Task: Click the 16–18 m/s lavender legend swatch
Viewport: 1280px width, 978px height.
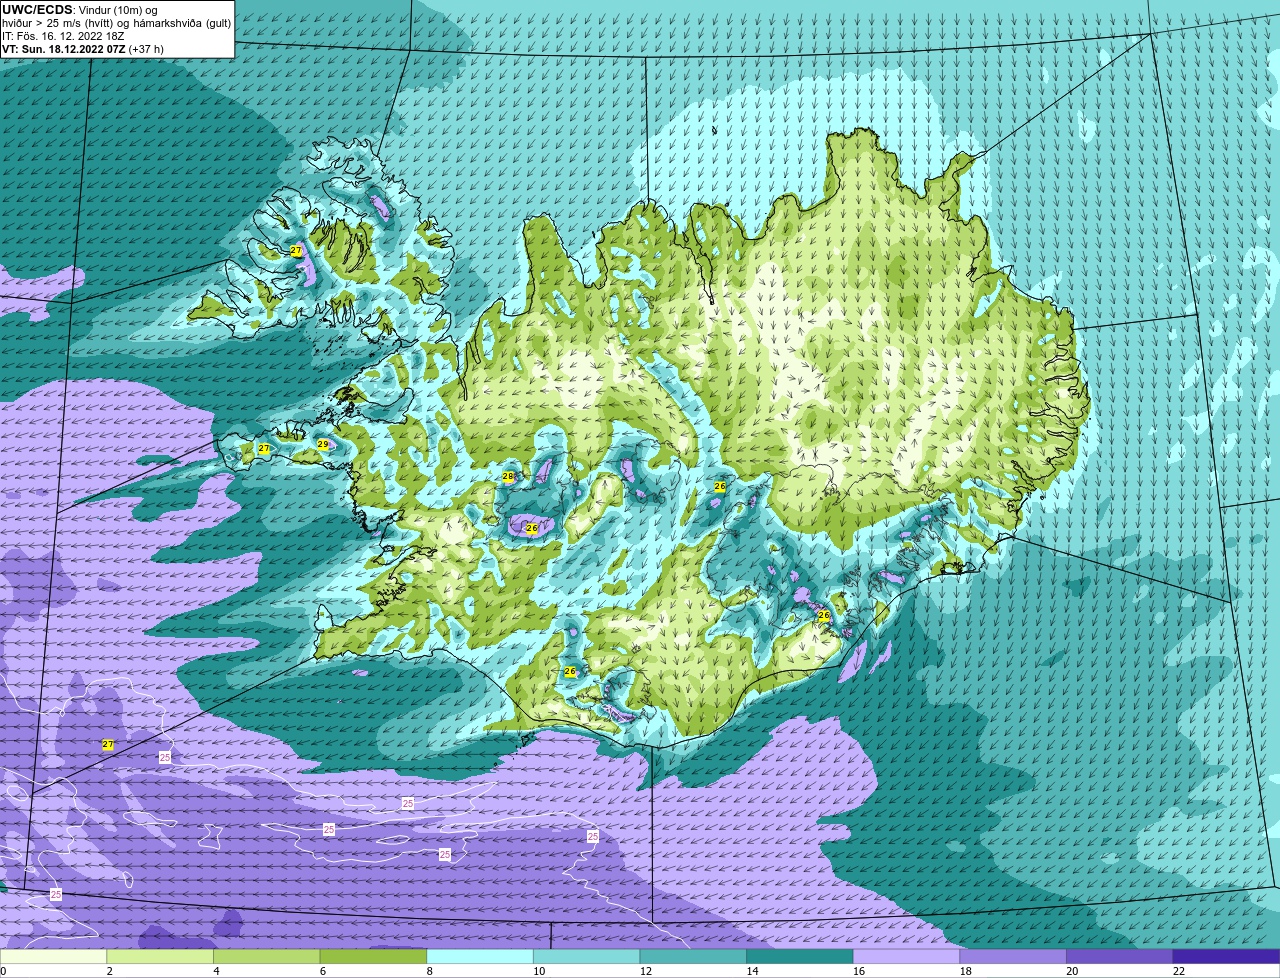Action: point(907,957)
